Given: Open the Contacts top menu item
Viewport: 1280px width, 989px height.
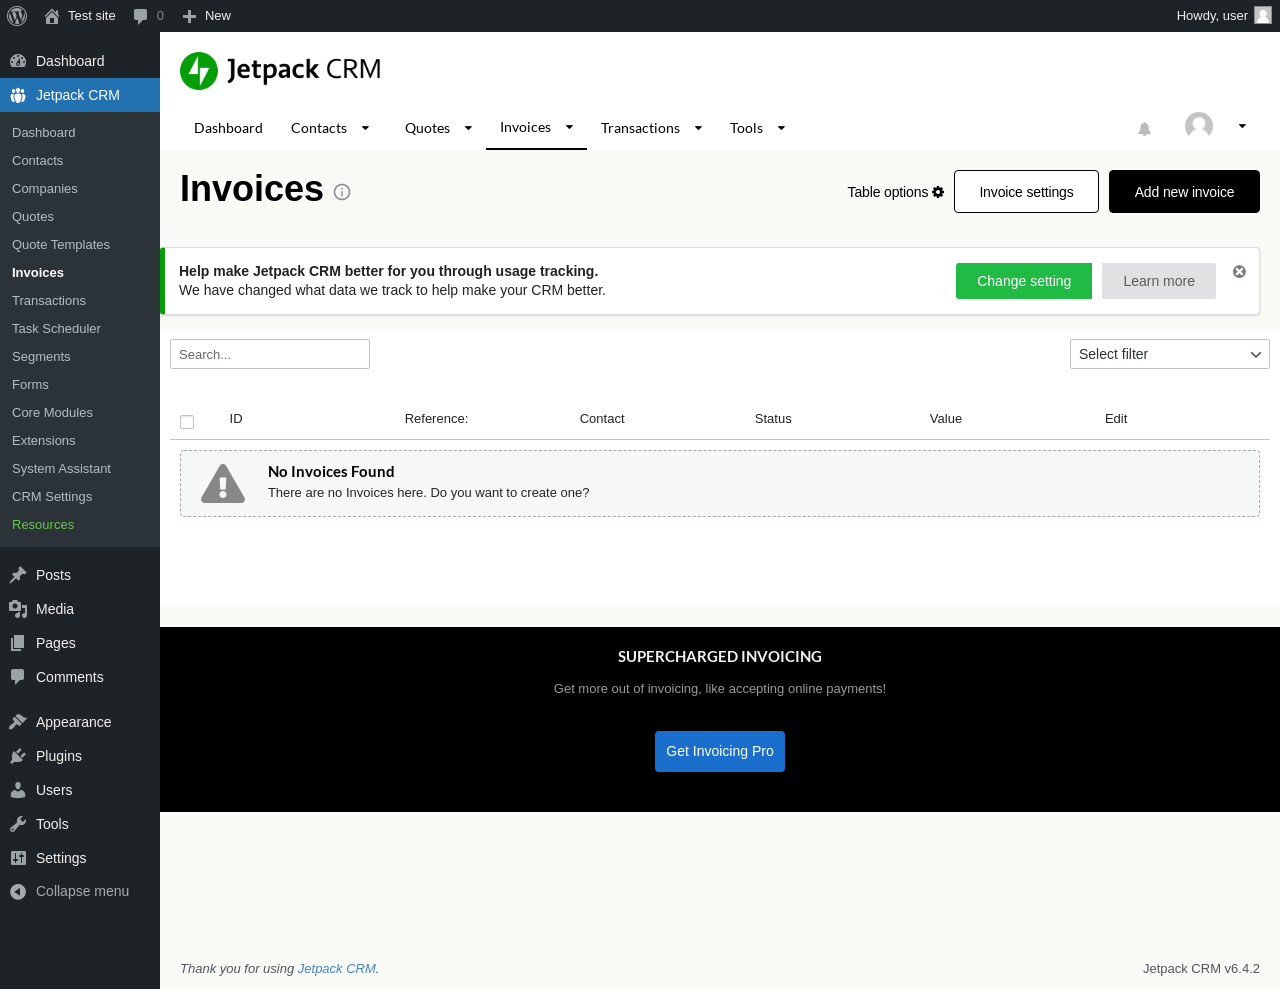Looking at the screenshot, I should coord(319,128).
